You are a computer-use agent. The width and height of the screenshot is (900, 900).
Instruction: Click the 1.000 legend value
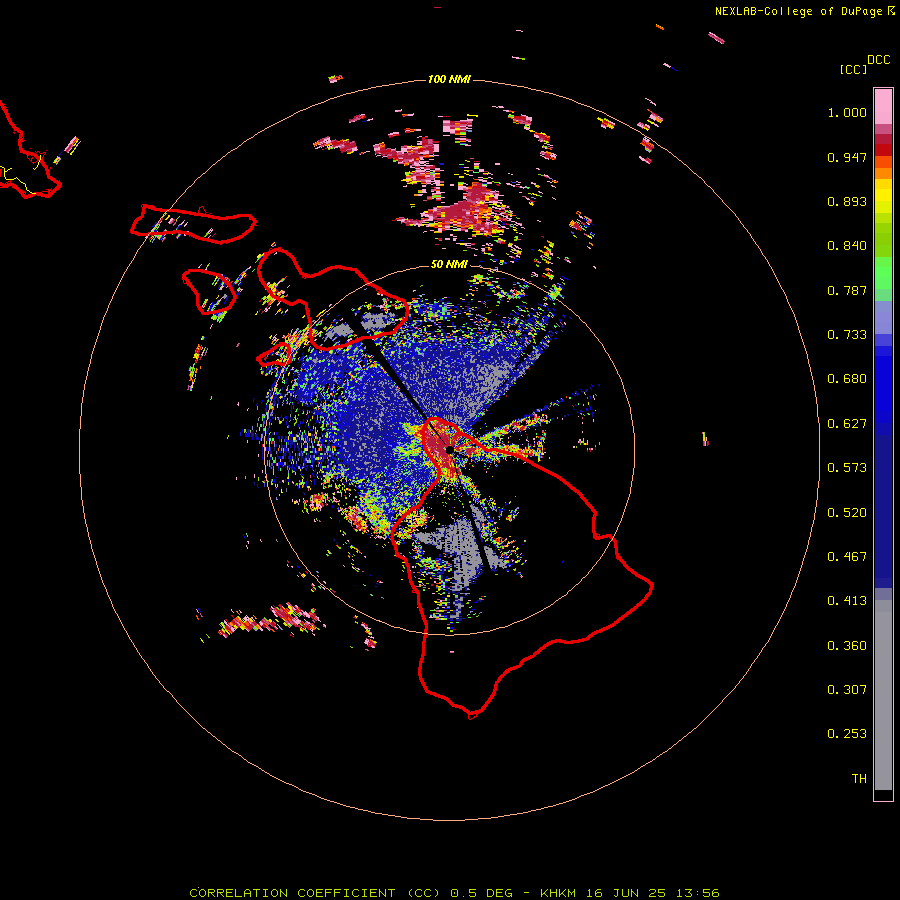pos(847,112)
